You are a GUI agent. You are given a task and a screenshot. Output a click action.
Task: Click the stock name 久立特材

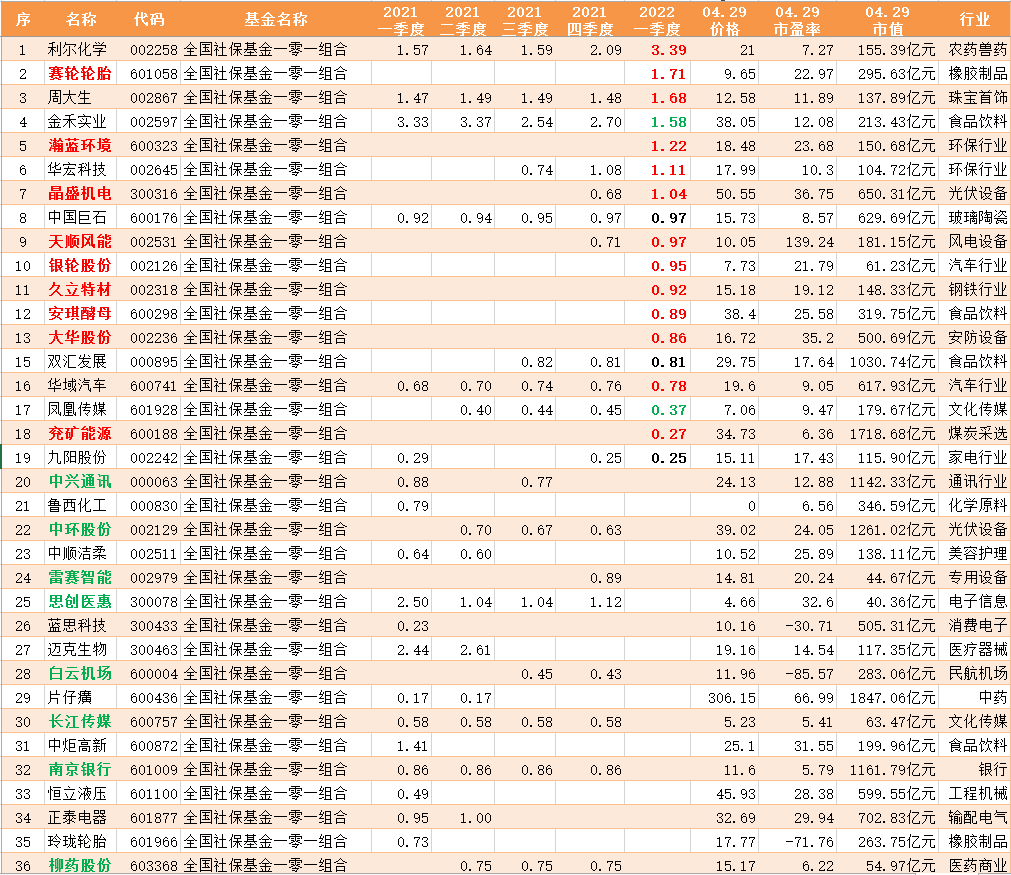click(x=80, y=290)
